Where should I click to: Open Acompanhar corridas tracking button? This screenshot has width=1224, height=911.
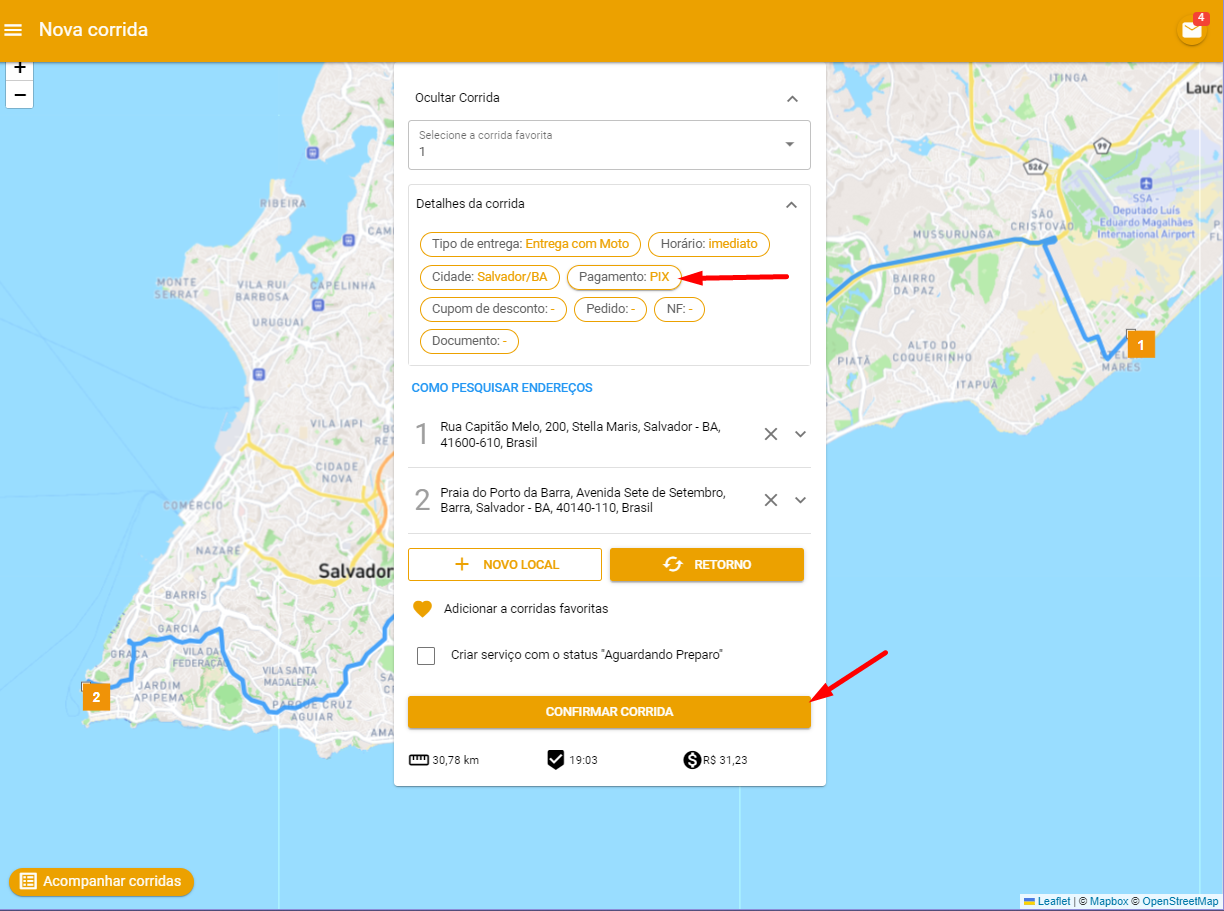pos(101,881)
